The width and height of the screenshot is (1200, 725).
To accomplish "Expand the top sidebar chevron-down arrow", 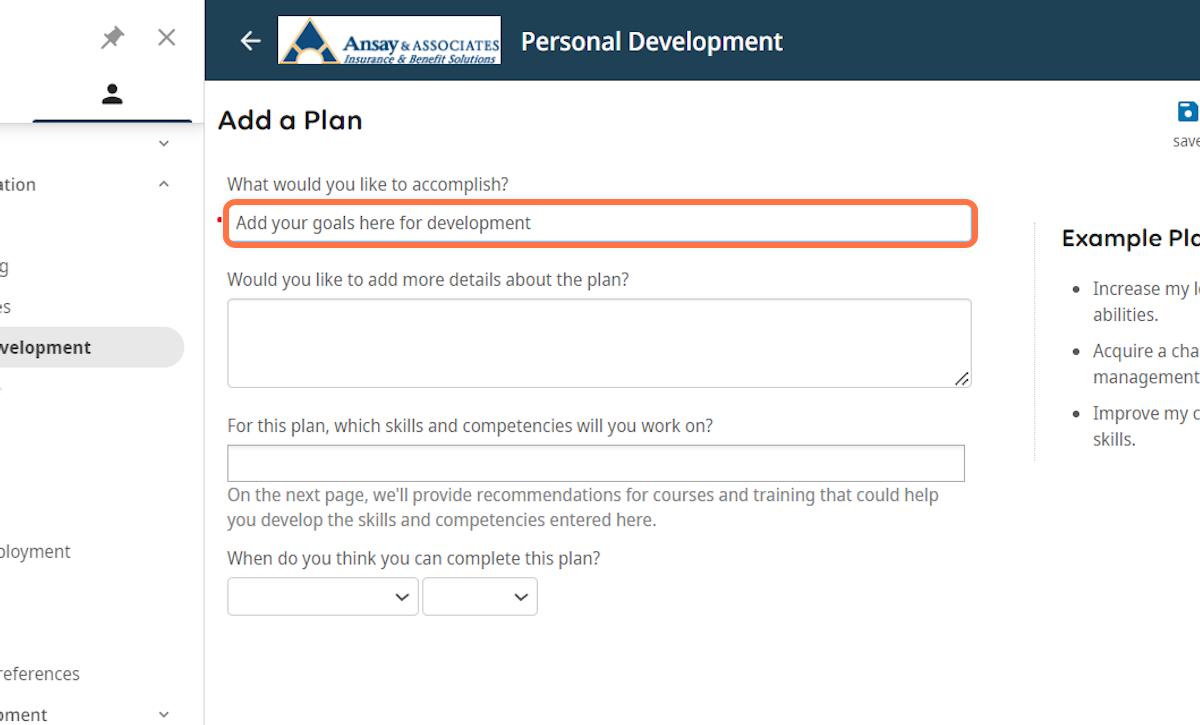I will coord(165,144).
